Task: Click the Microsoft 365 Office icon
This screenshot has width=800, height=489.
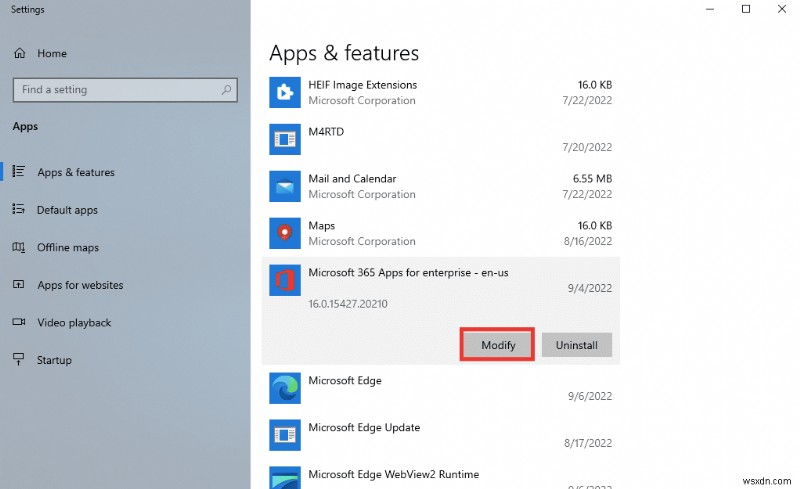Action: click(x=285, y=280)
